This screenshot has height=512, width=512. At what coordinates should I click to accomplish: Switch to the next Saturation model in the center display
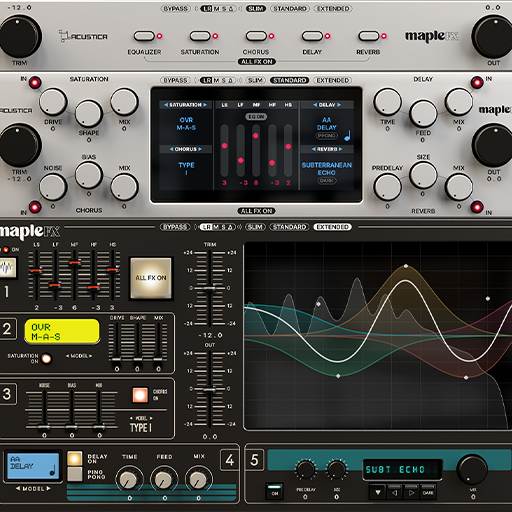coord(205,105)
